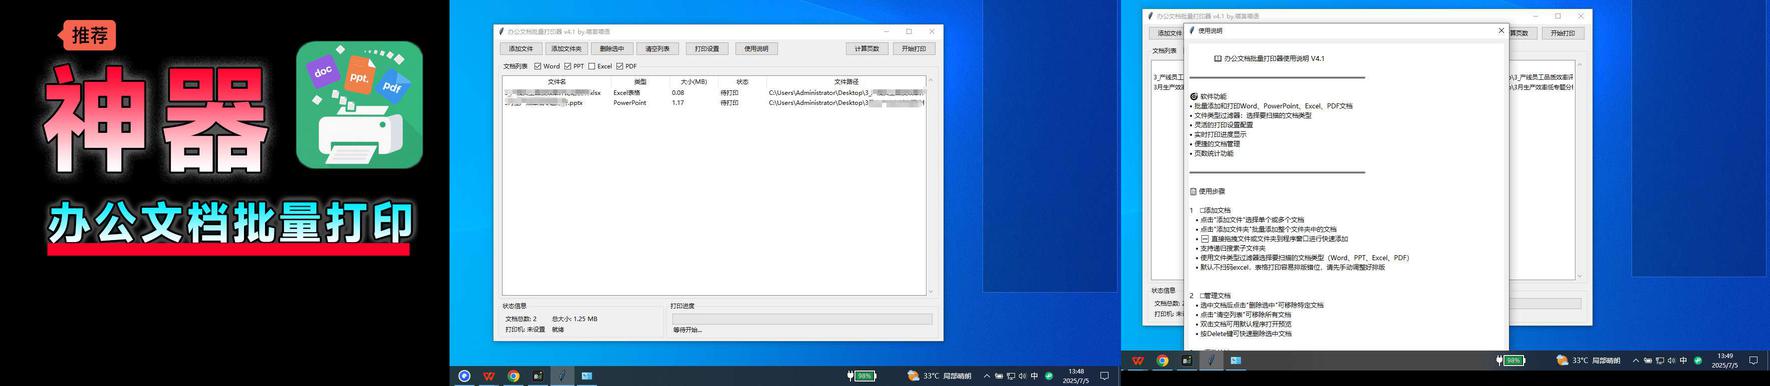This screenshot has height=386, width=1770.
Task: Sort by the 状态 column header
Action: click(x=742, y=82)
